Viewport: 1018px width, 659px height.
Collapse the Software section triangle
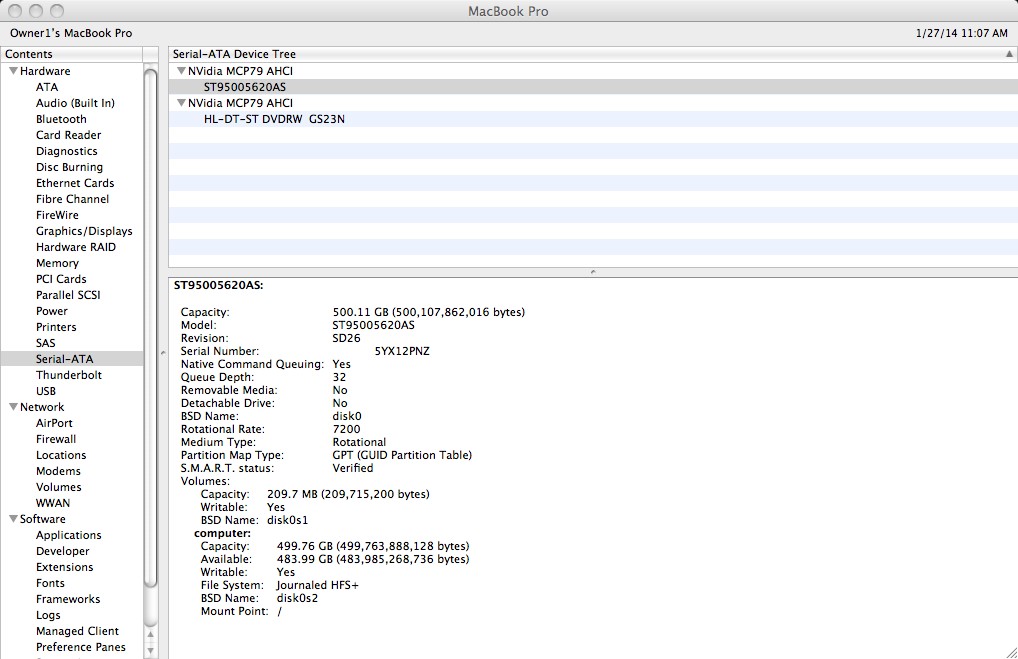pyautogui.click(x=13, y=519)
